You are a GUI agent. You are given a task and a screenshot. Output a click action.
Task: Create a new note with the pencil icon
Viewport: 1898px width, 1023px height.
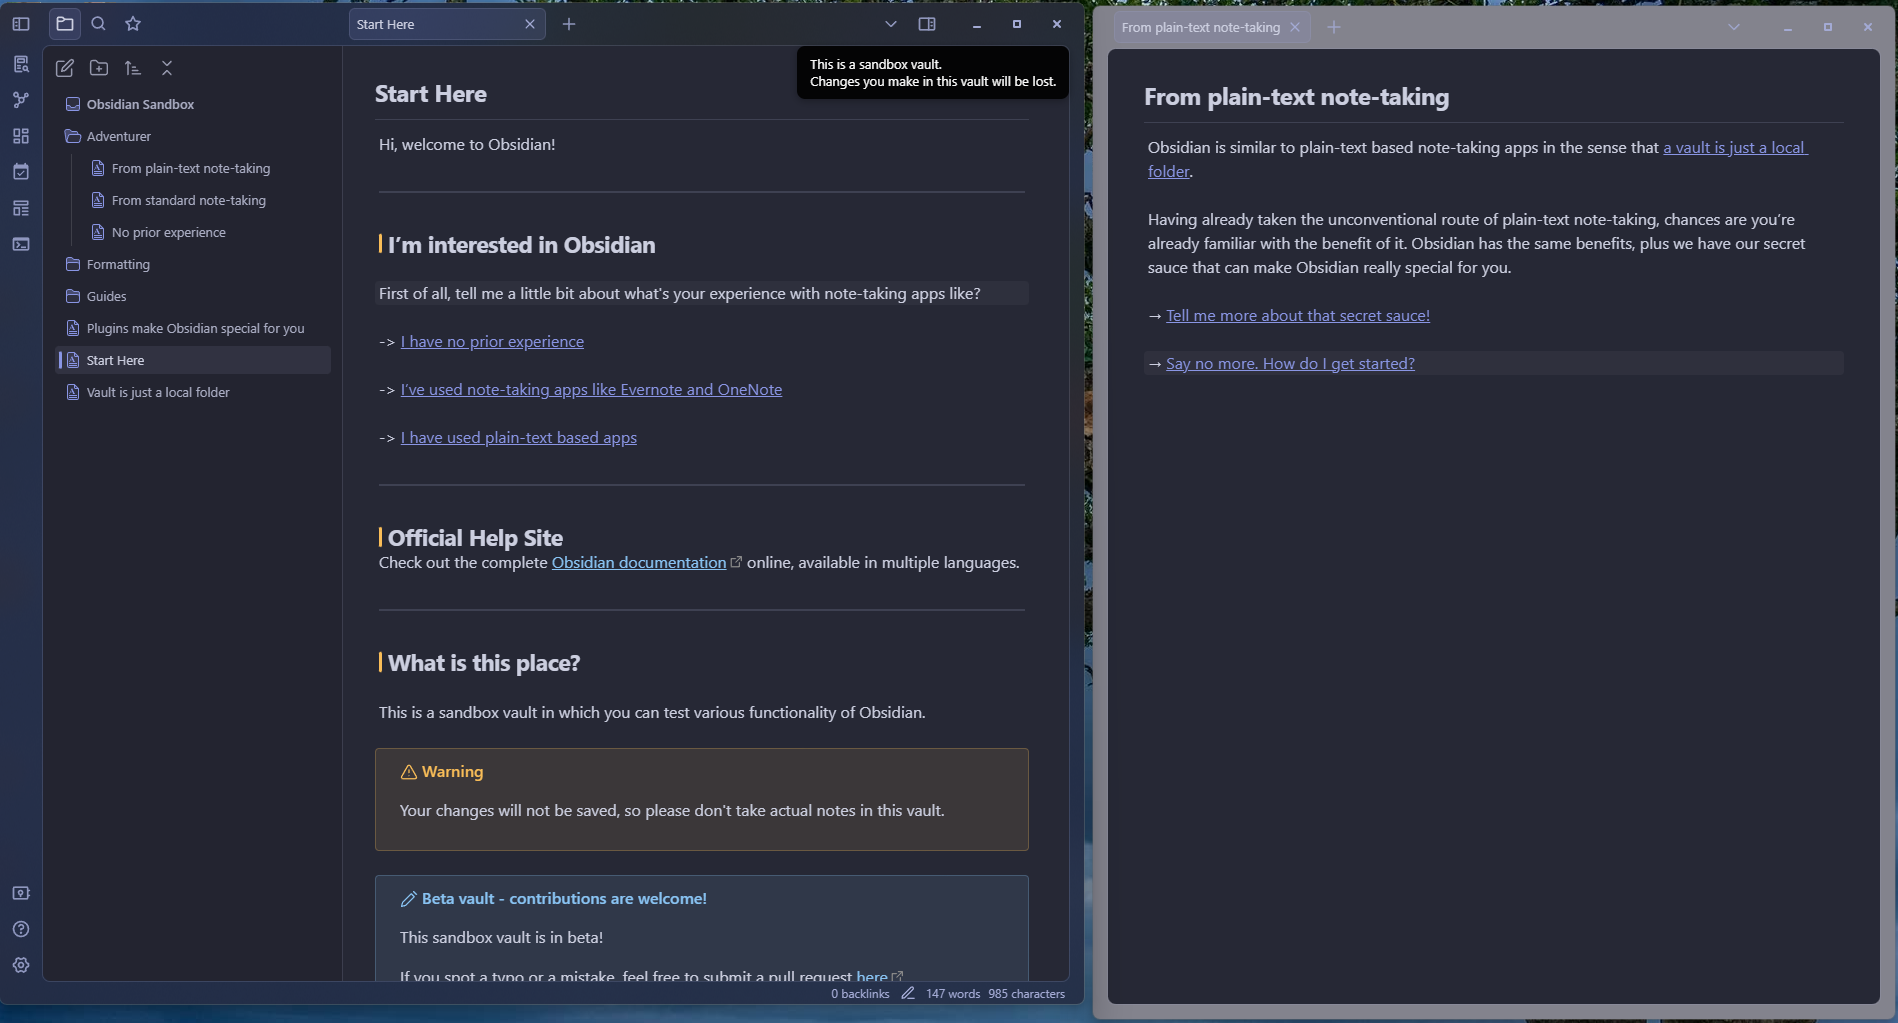pos(65,68)
